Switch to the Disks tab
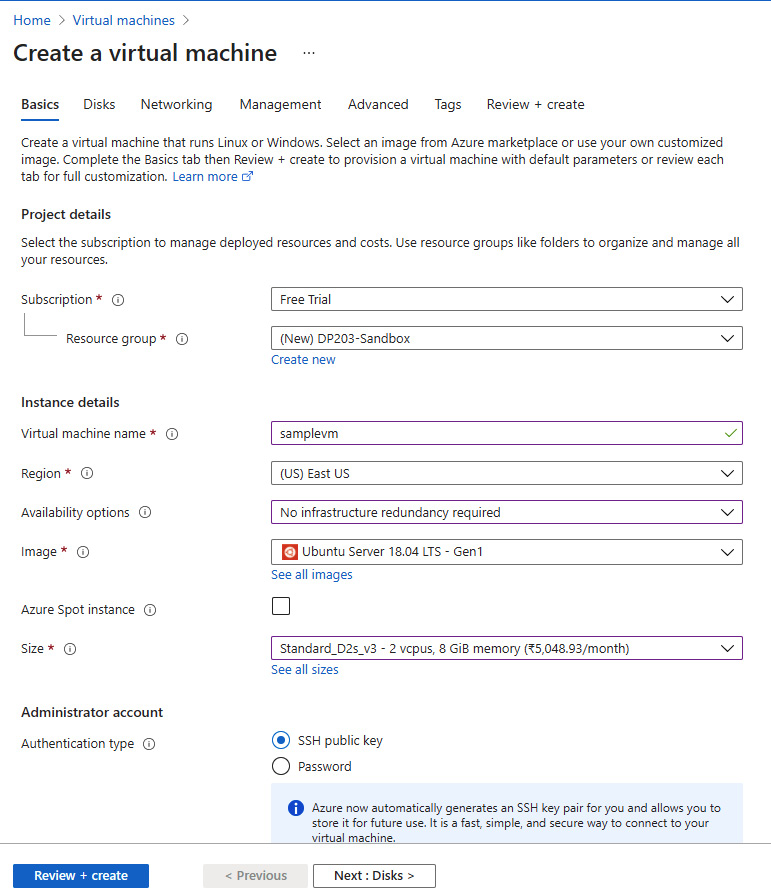The height and width of the screenshot is (896, 771). click(x=99, y=105)
